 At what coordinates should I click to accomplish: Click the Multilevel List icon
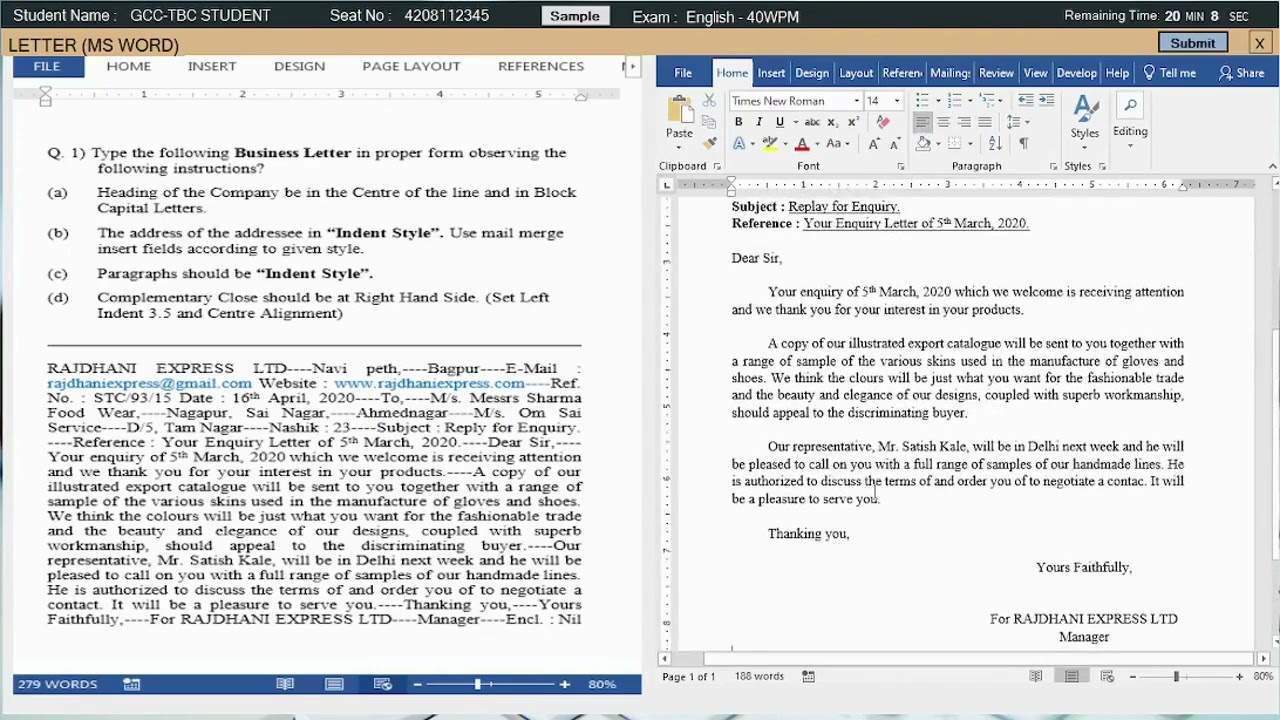coord(986,101)
